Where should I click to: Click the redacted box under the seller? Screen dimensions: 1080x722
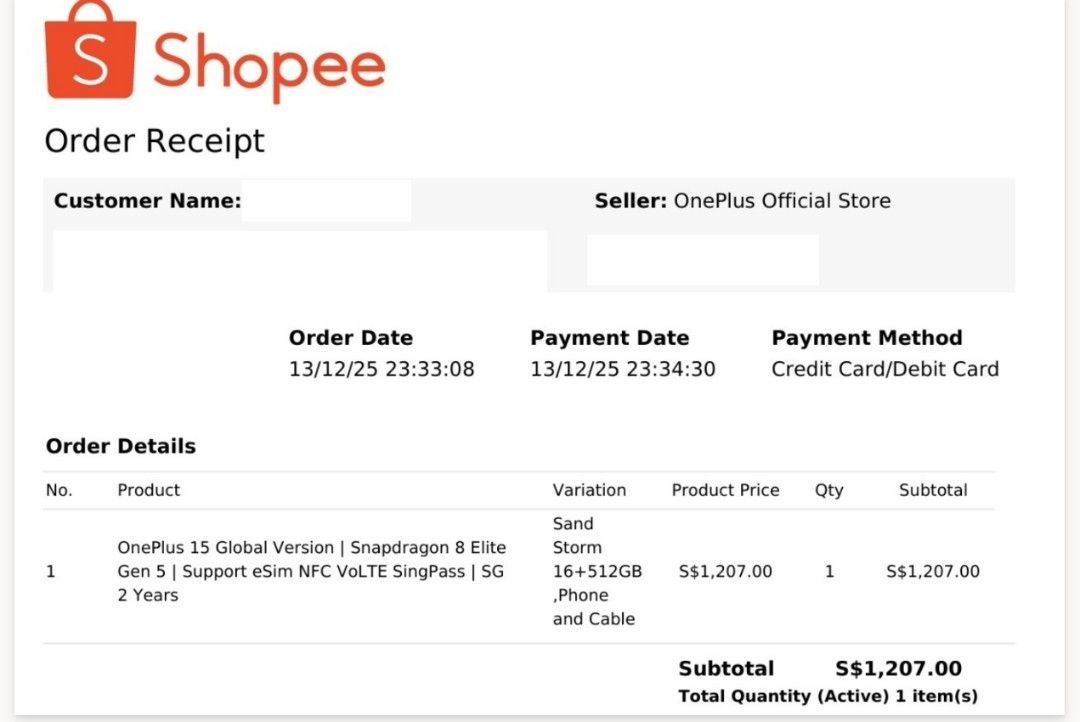[702, 260]
